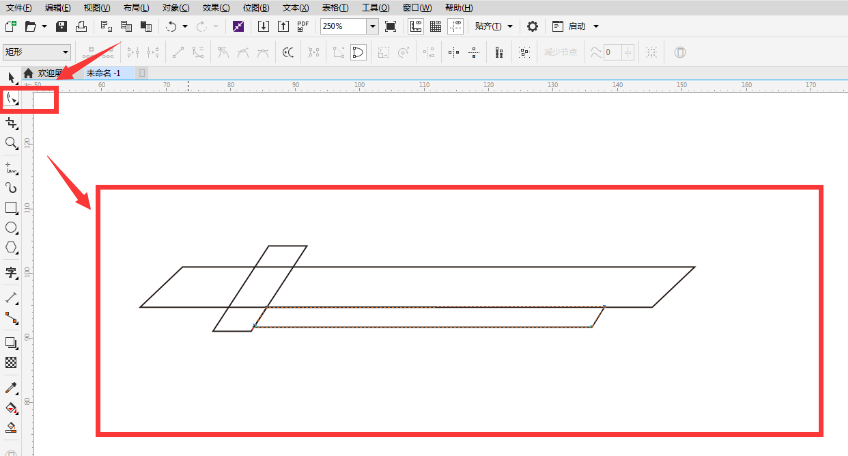Viewport: 848px width, 456px height.
Task: Select the Drop Shadow tool
Action: pyautogui.click(x=11, y=343)
